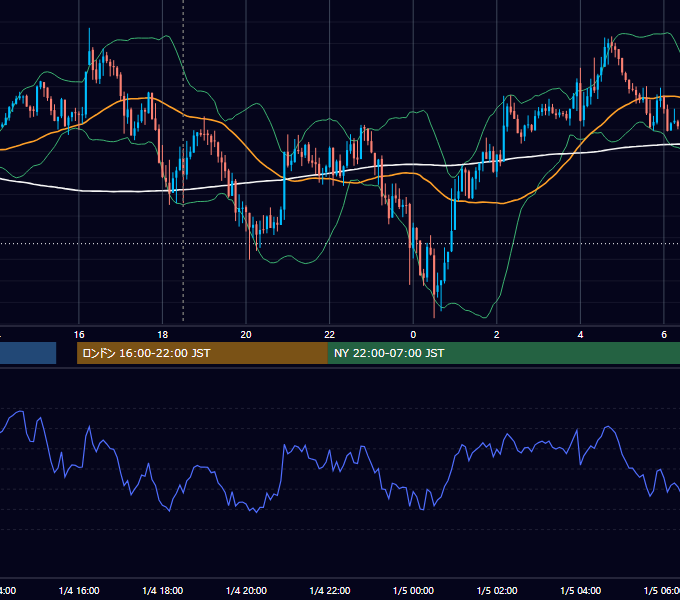This screenshot has width=680, height=600.
Task: Click the 4 hour label on chart axis
Action: click(580, 335)
